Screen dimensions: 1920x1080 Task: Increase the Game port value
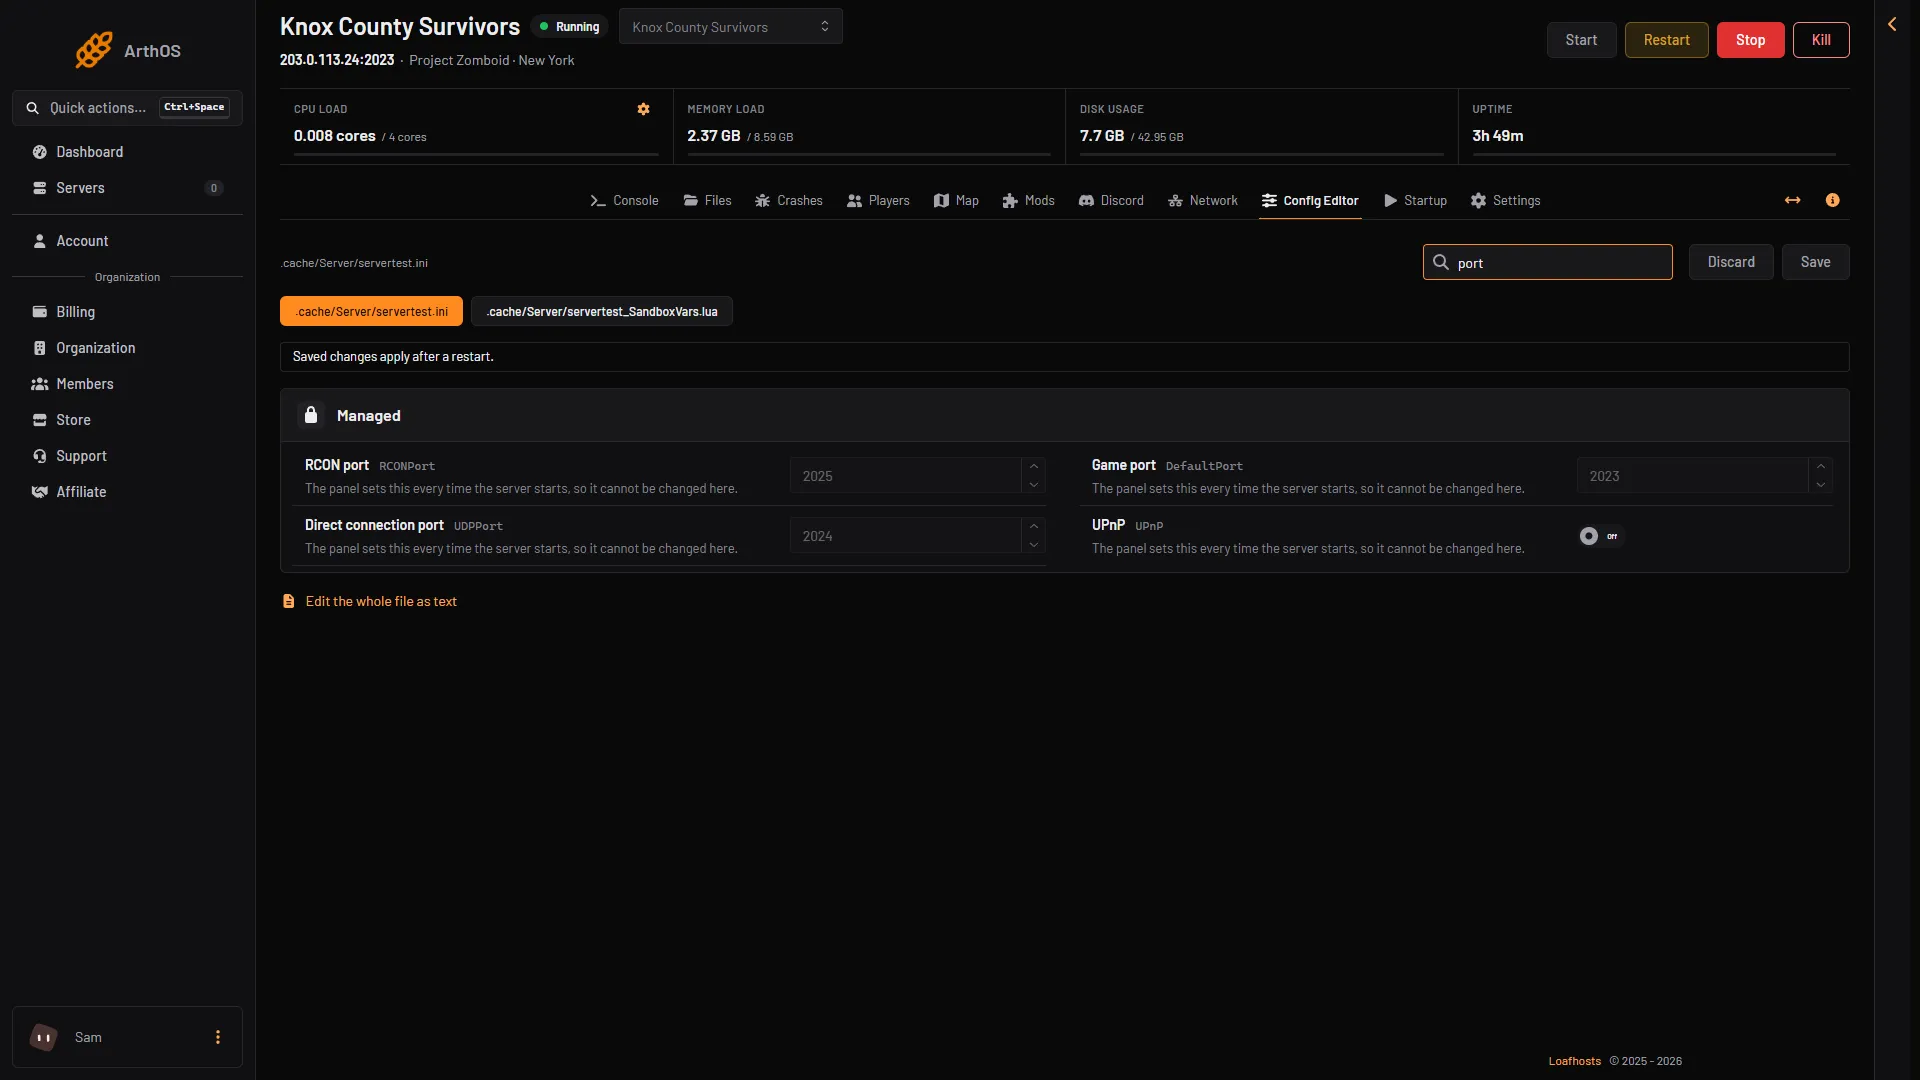[1821, 467]
